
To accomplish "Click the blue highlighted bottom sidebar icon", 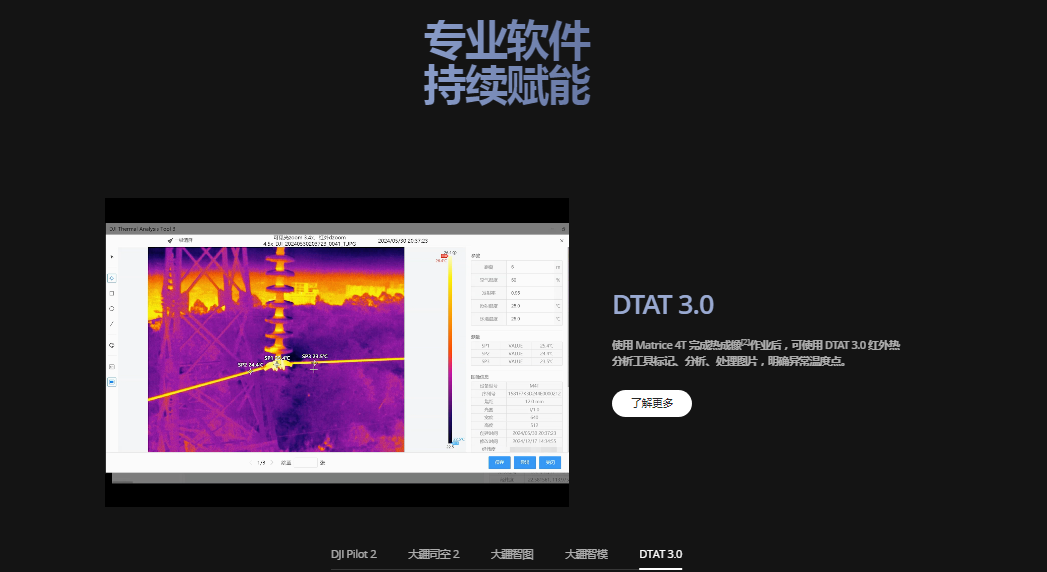I will 112,382.
